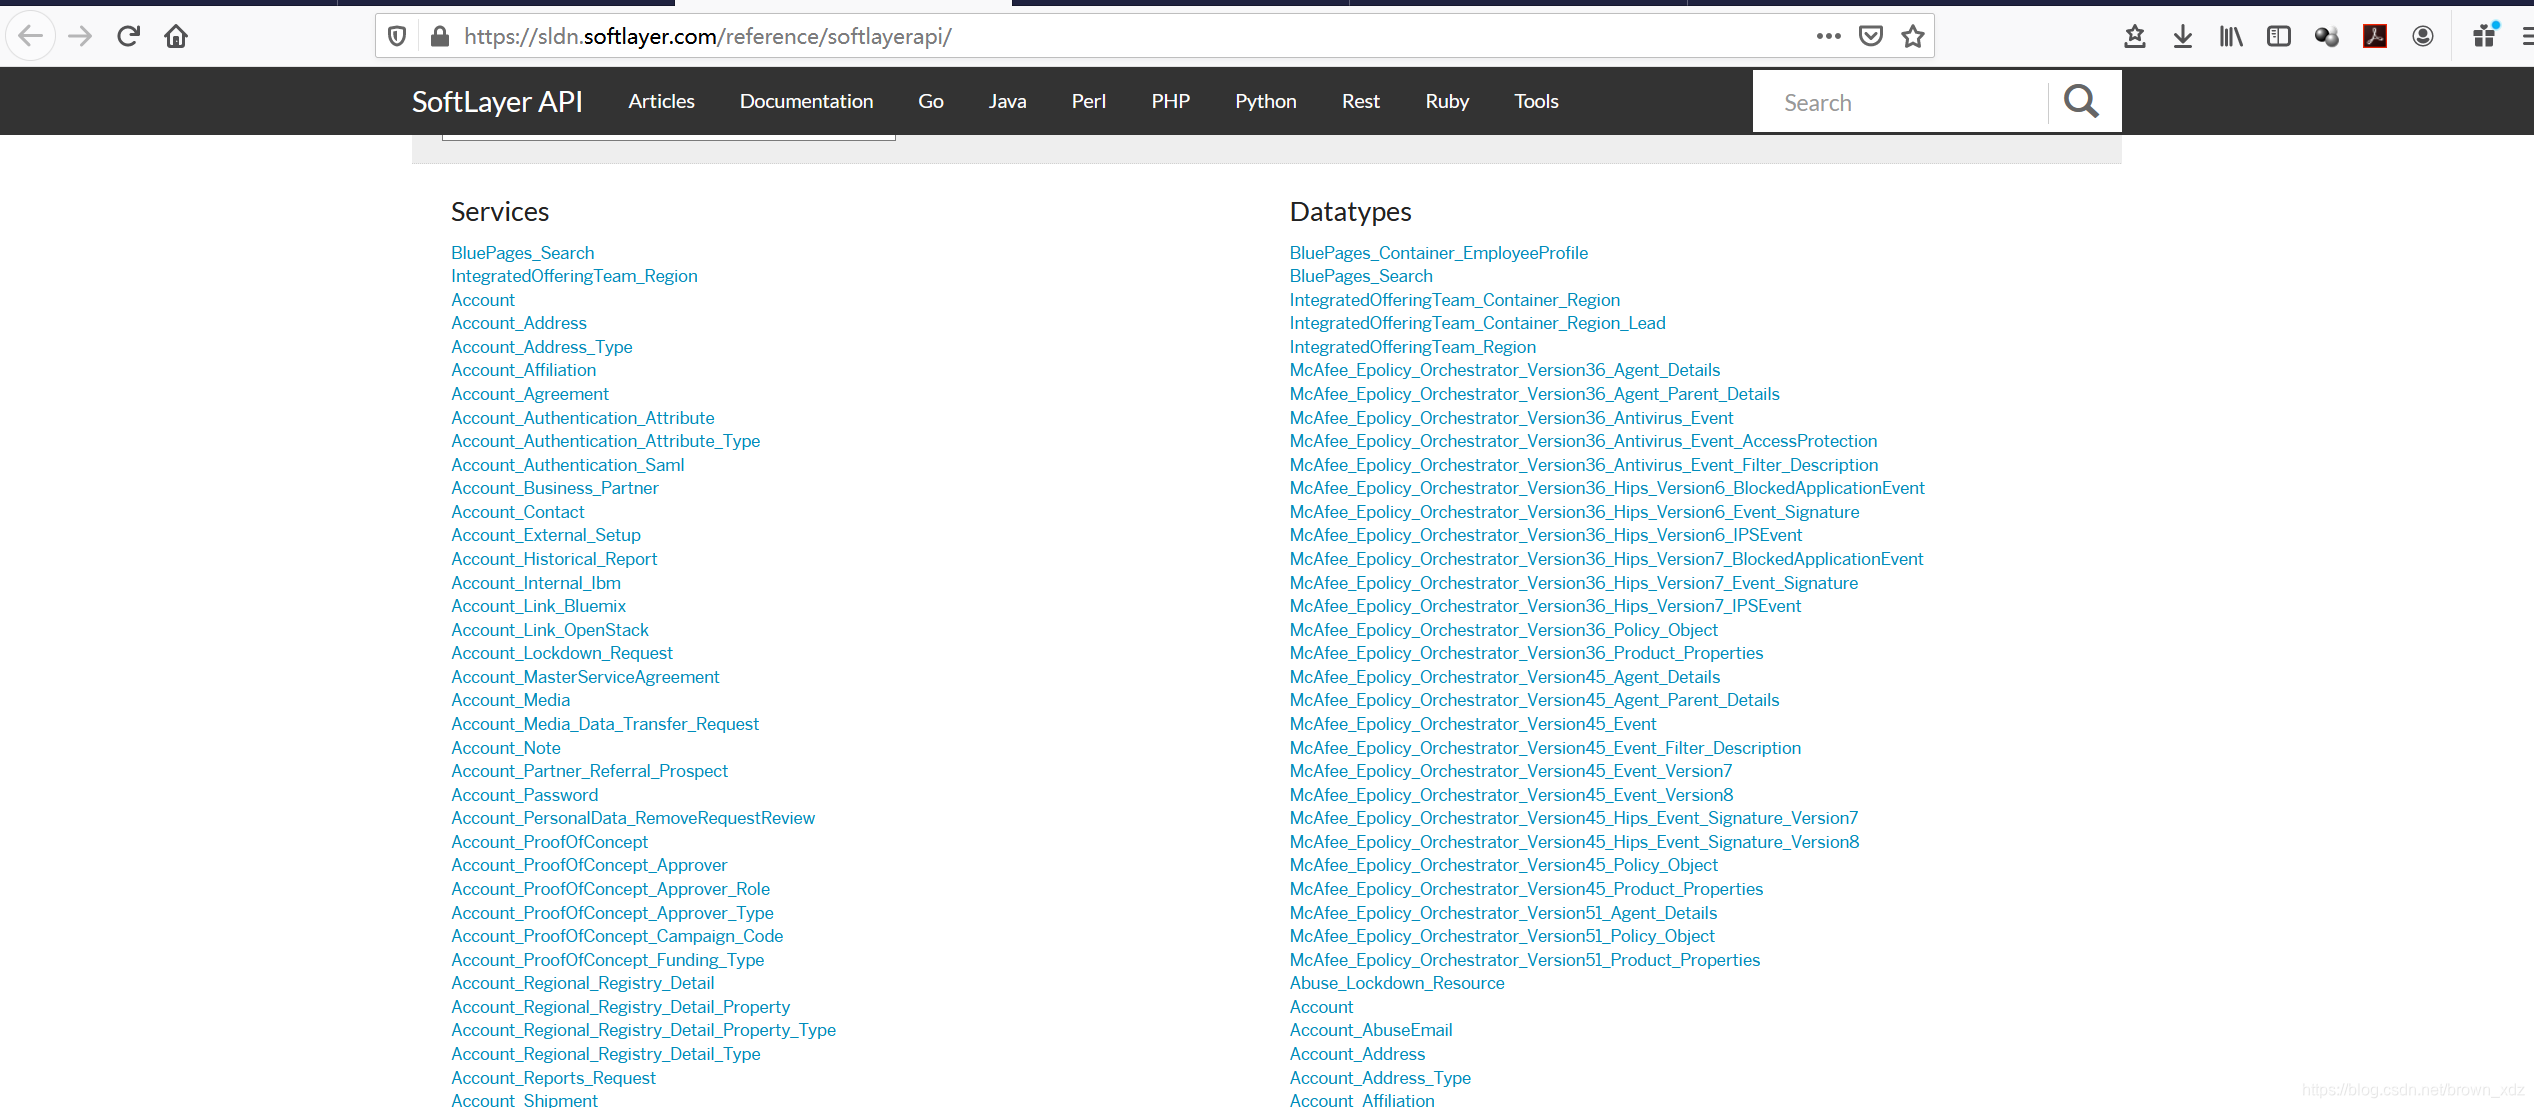Screen dimensions: 2534x1108
Task: Open the Tools nav item
Action: coord(1536,101)
